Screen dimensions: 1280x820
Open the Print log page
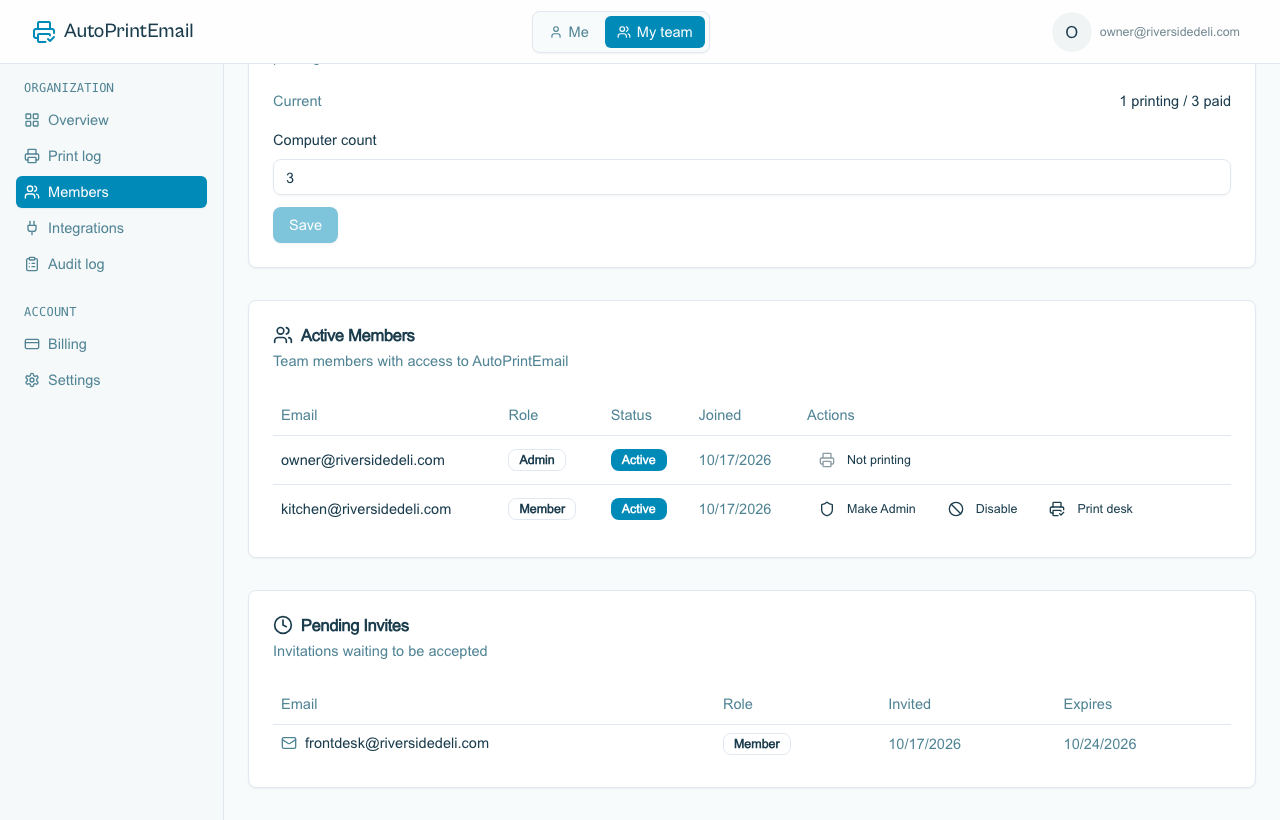(x=111, y=156)
